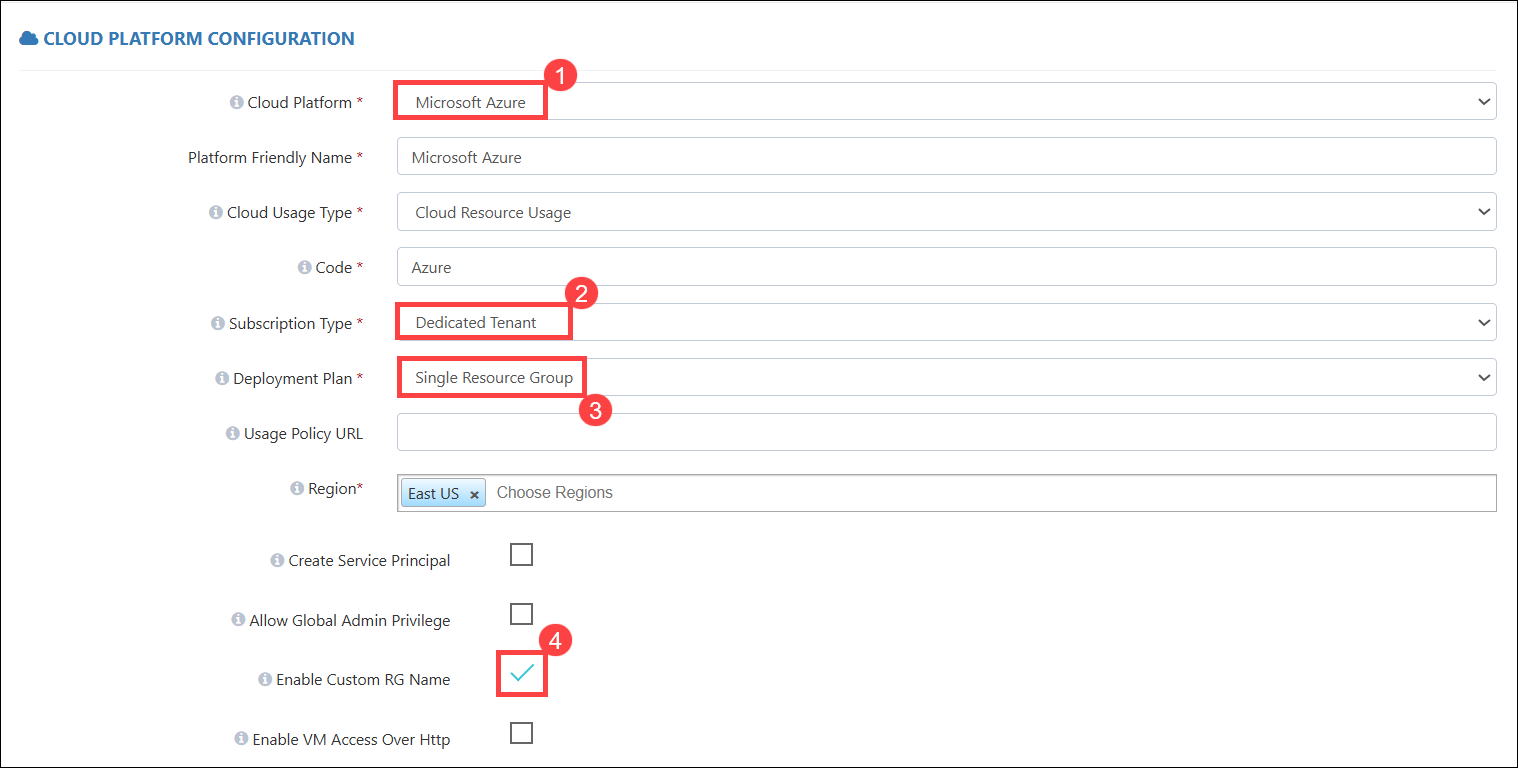This screenshot has height=768, width=1518.
Task: Click the Platform Friendly Name input field
Action: pyautogui.click(x=946, y=157)
